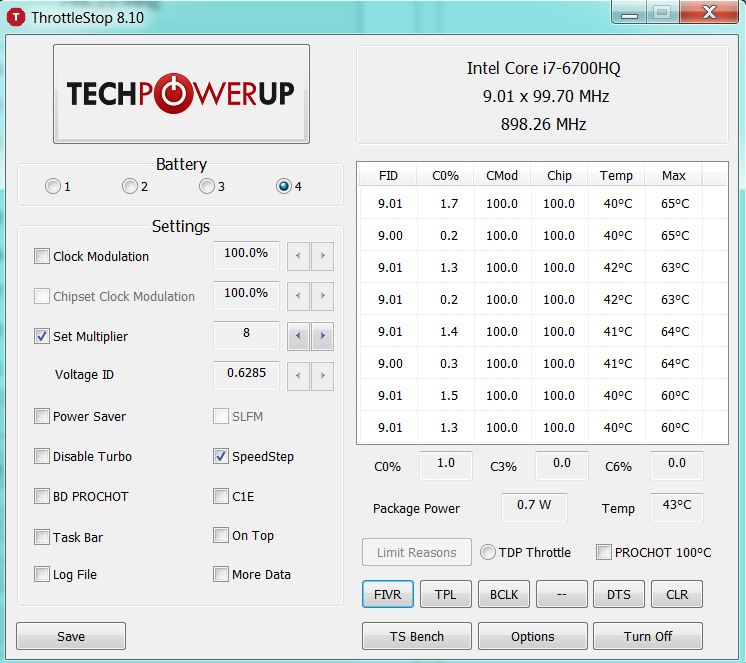Decrease Voltage ID with left arrow
The image size is (746, 663).
click(x=298, y=376)
